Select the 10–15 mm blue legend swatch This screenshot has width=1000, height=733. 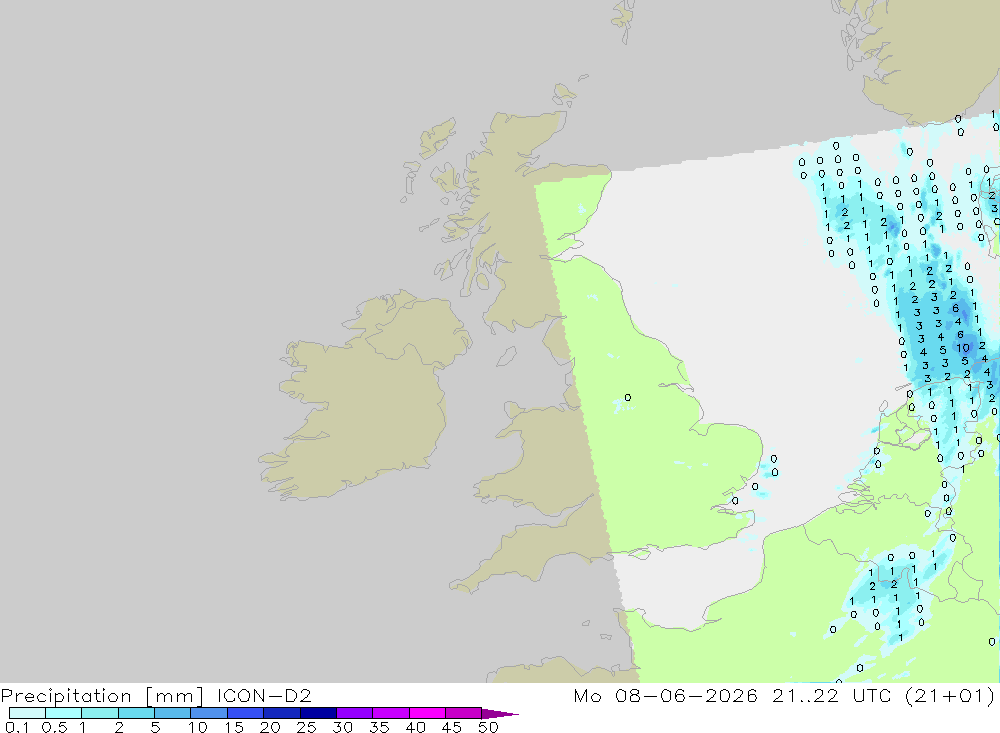(x=209, y=713)
